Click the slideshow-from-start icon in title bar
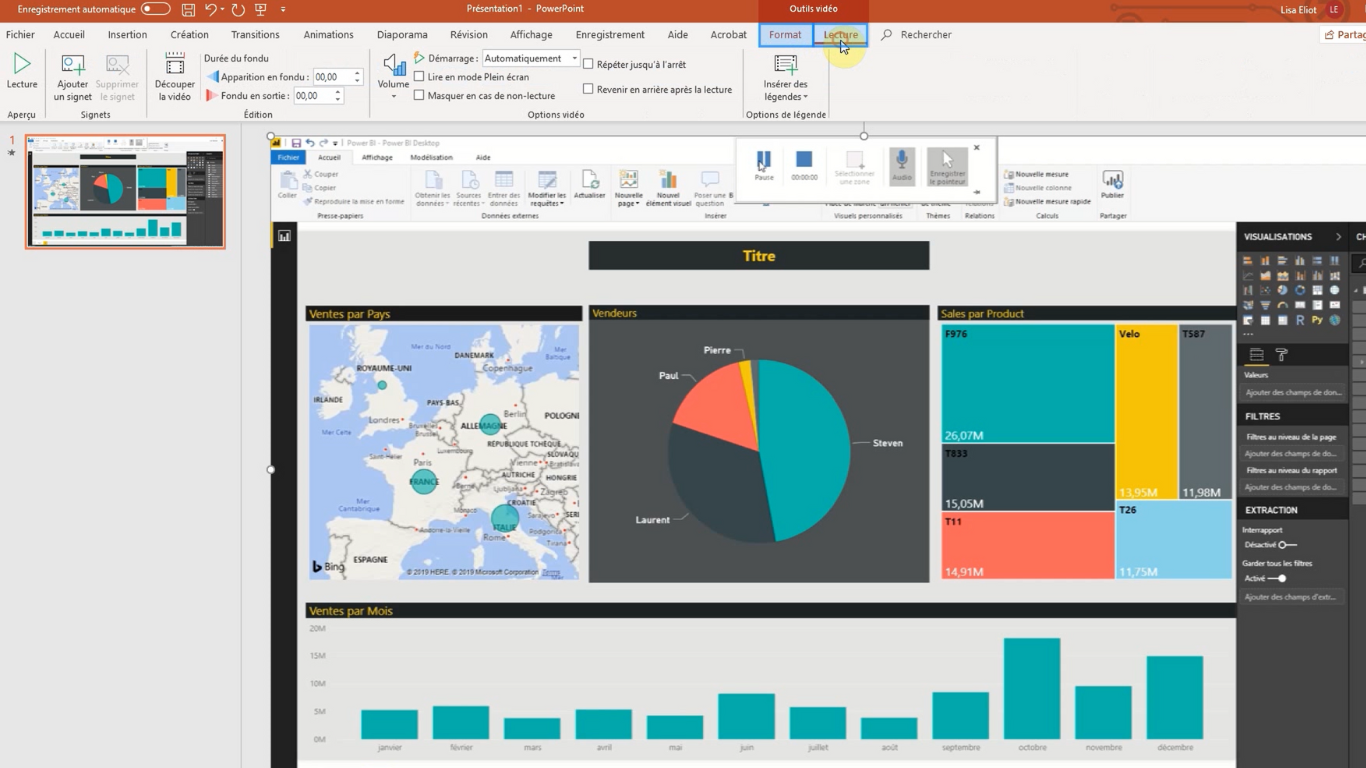 tap(261, 9)
